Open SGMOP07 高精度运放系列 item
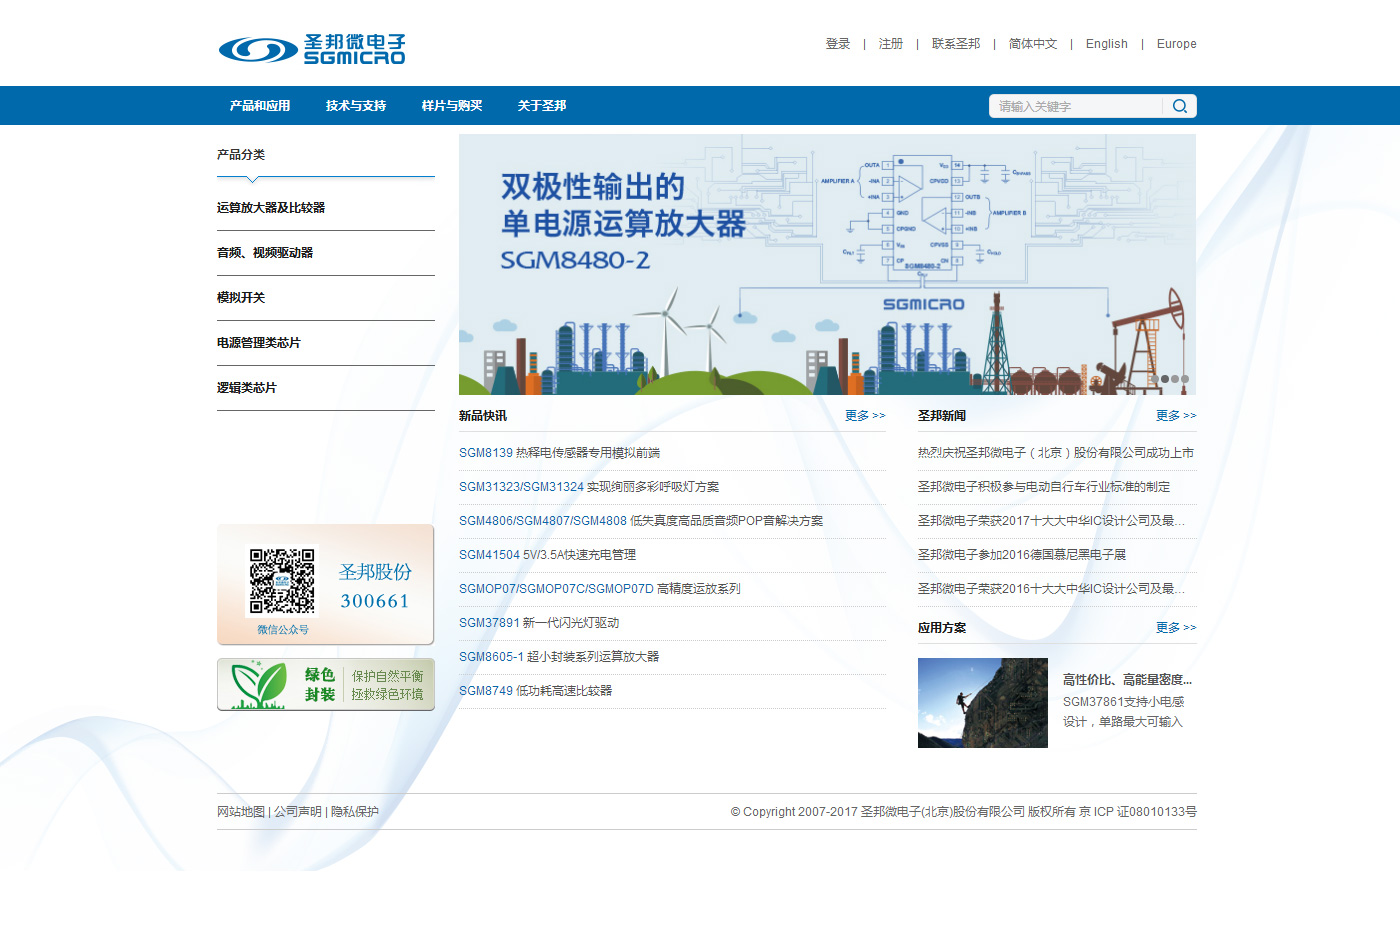 pyautogui.click(x=600, y=589)
